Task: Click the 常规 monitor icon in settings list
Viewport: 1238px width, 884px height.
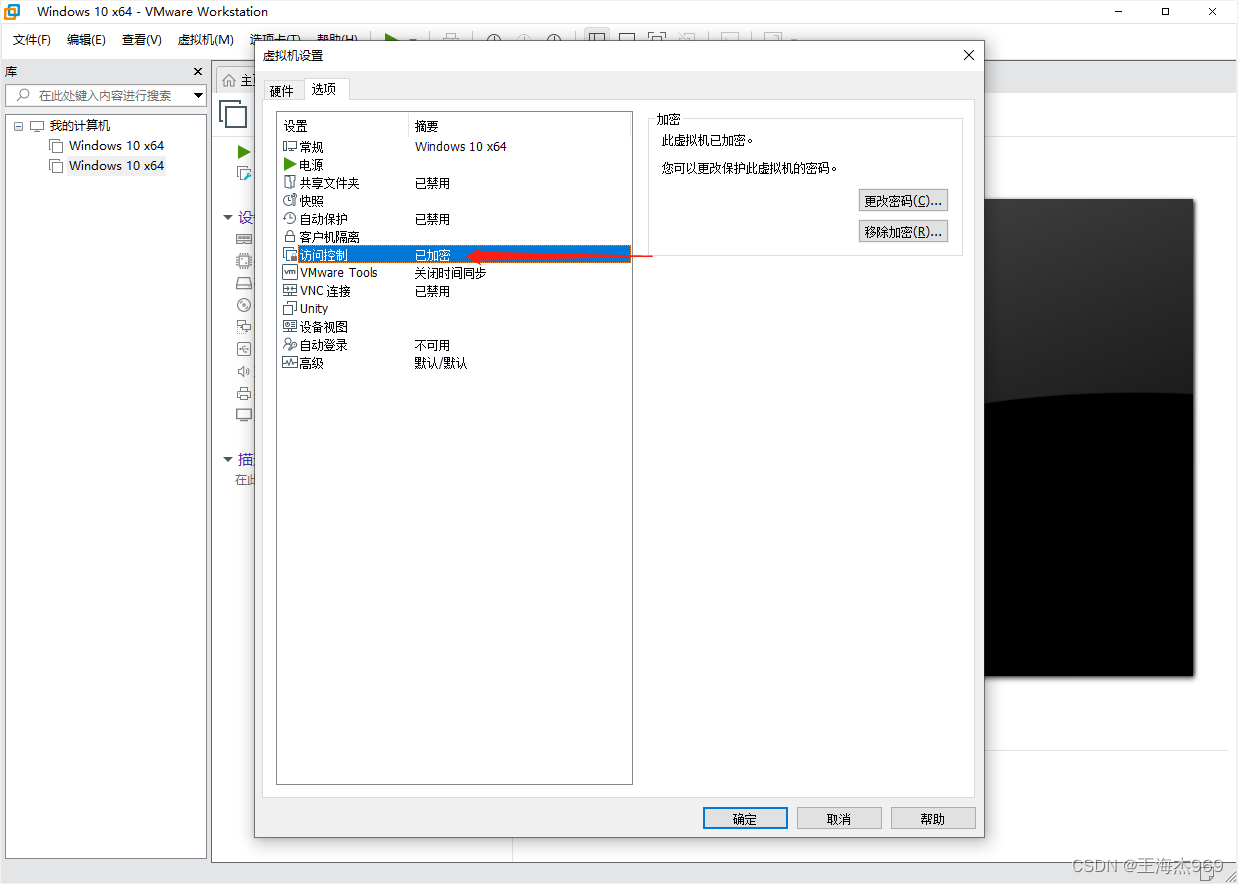Action: click(290, 146)
